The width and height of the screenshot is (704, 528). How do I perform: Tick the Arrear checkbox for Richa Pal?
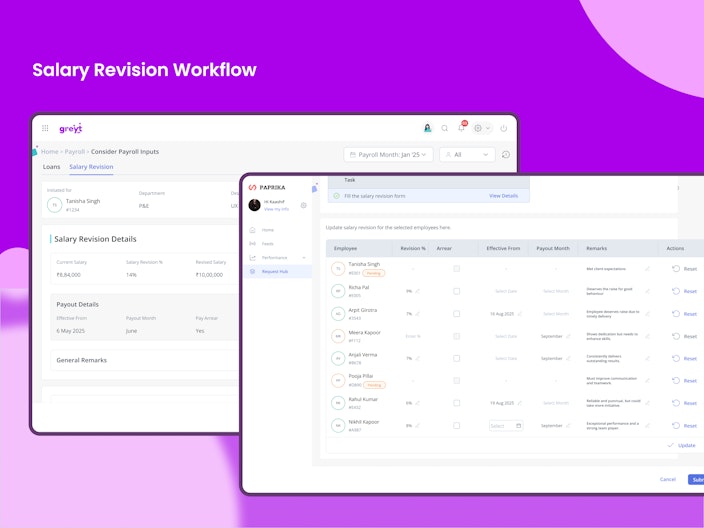(x=457, y=291)
